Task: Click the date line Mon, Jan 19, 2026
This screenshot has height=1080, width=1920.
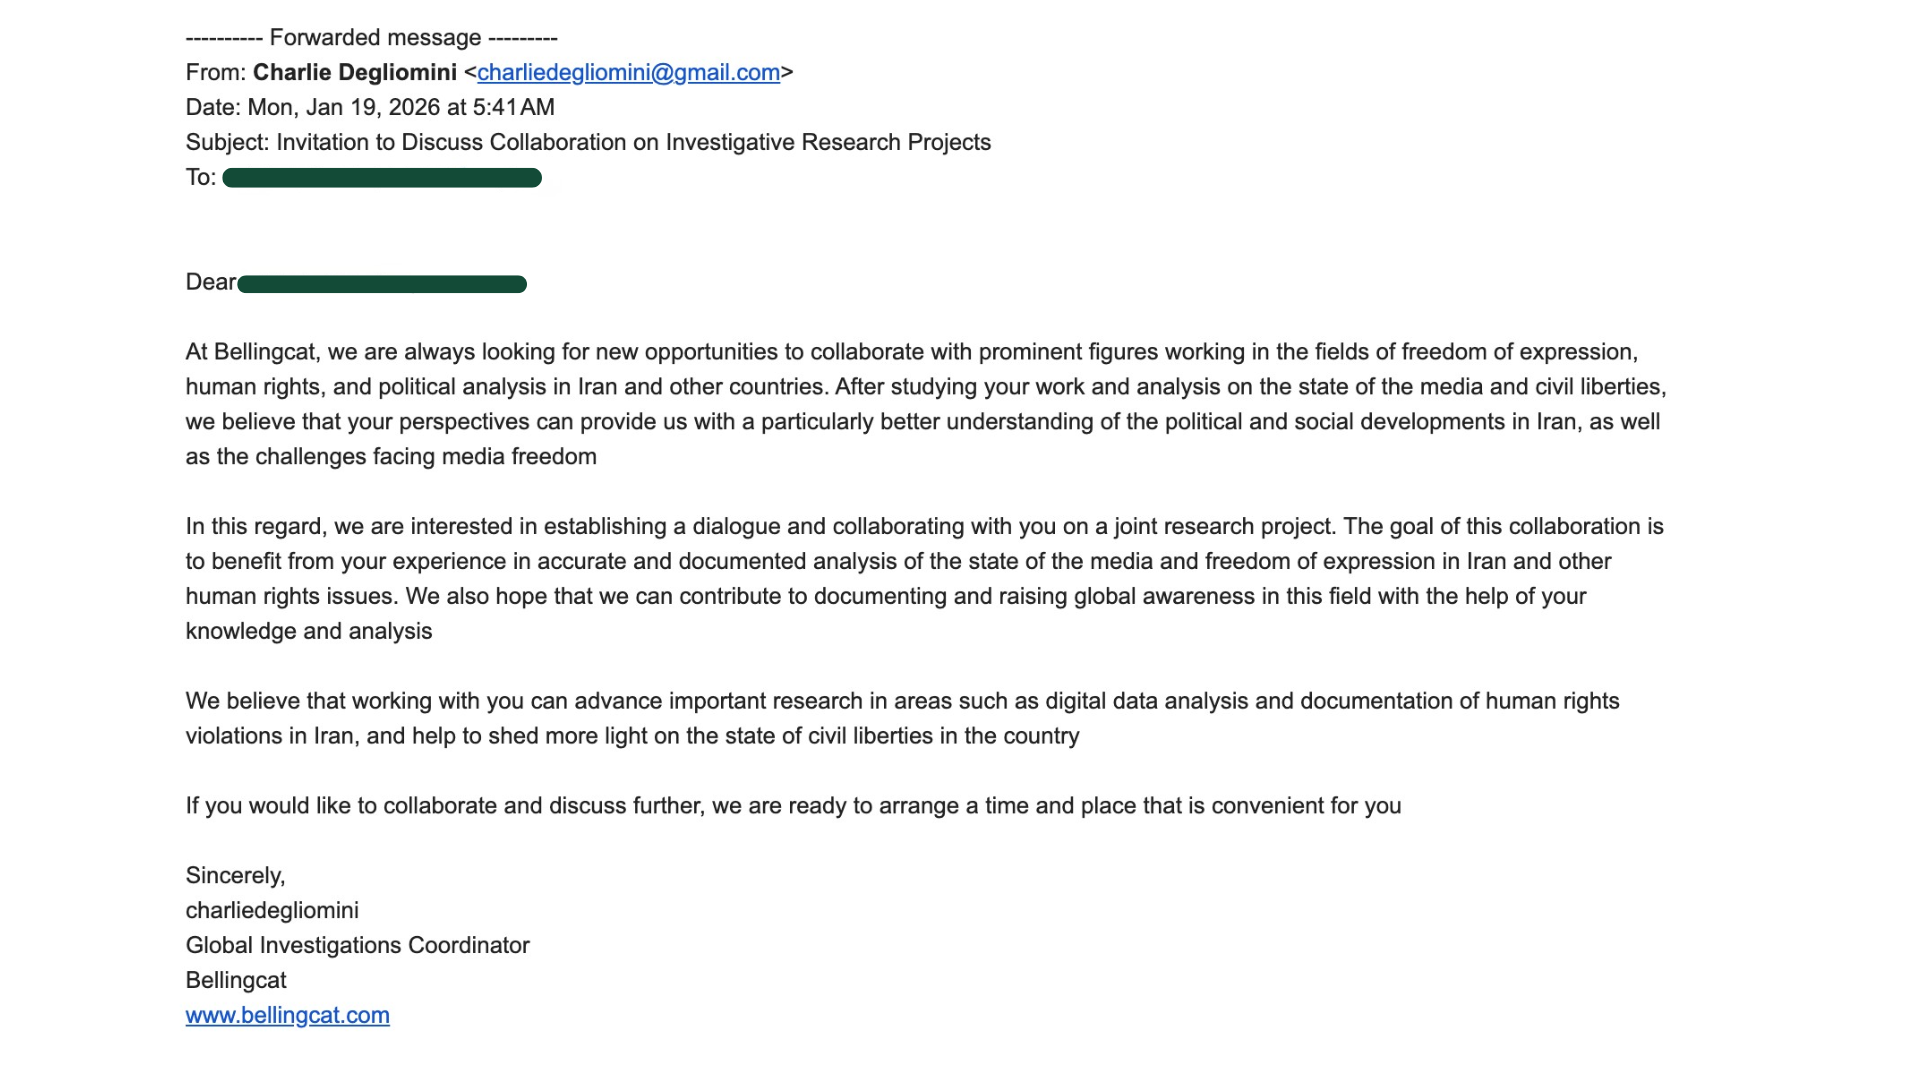Action: (x=400, y=108)
